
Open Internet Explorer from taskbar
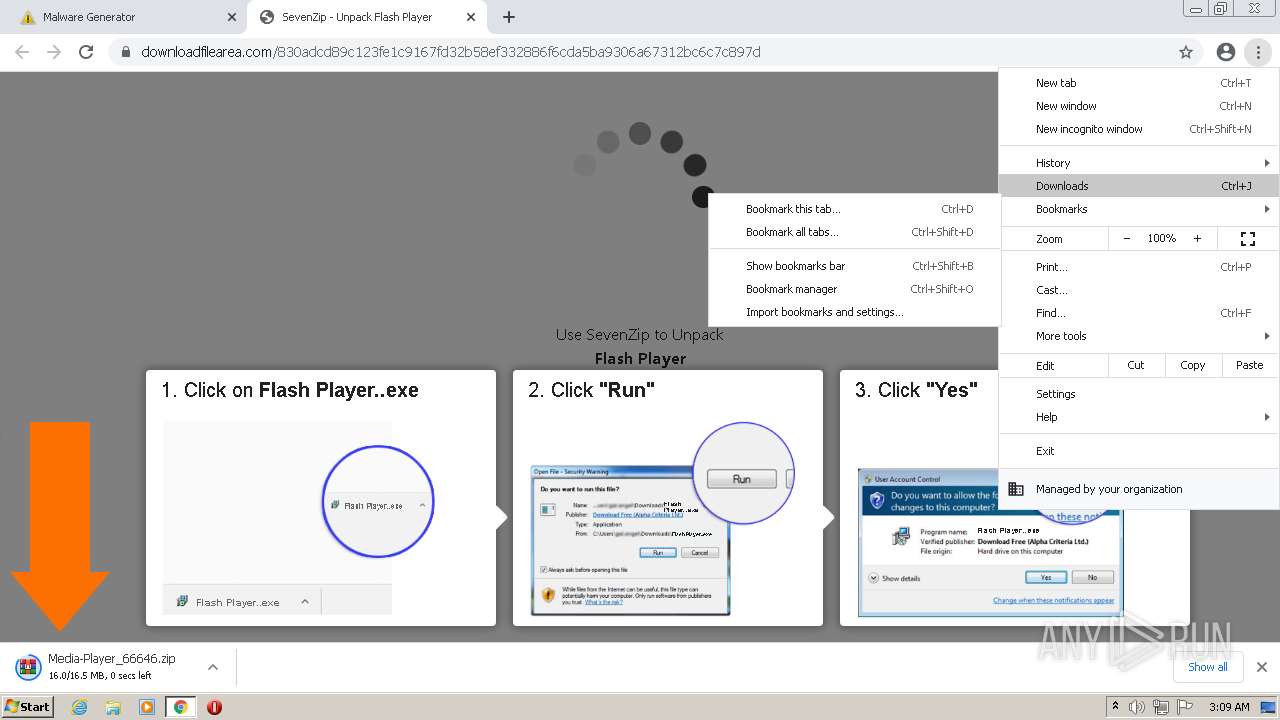click(x=80, y=707)
